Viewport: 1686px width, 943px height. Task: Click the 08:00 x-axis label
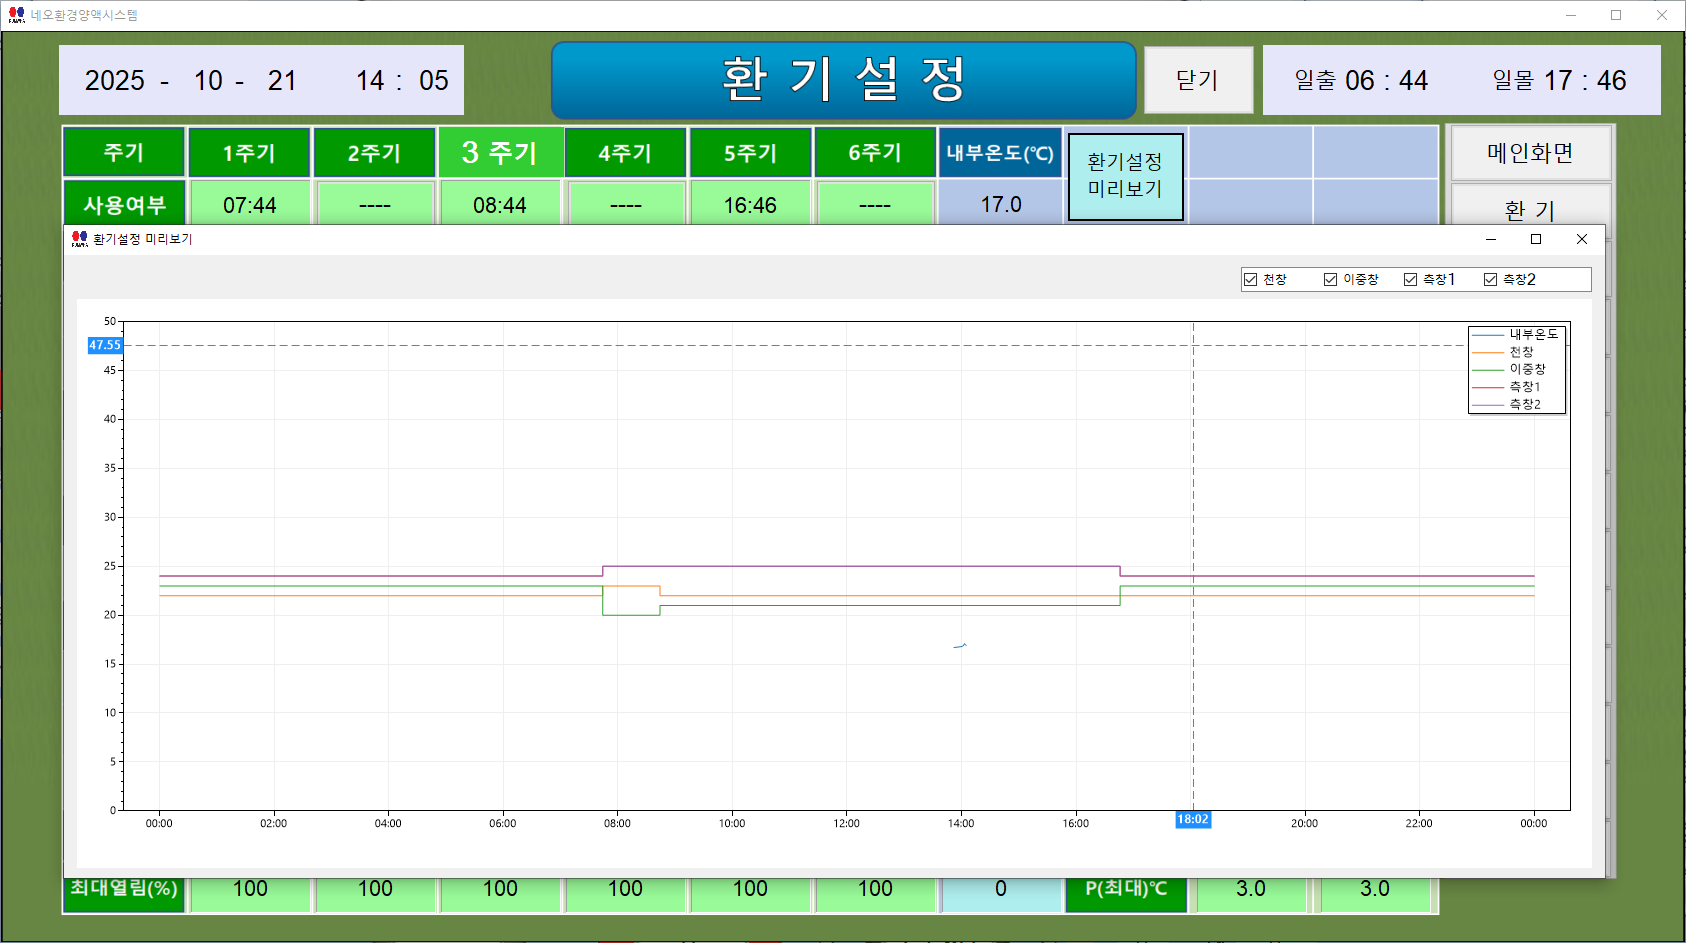[x=617, y=824]
